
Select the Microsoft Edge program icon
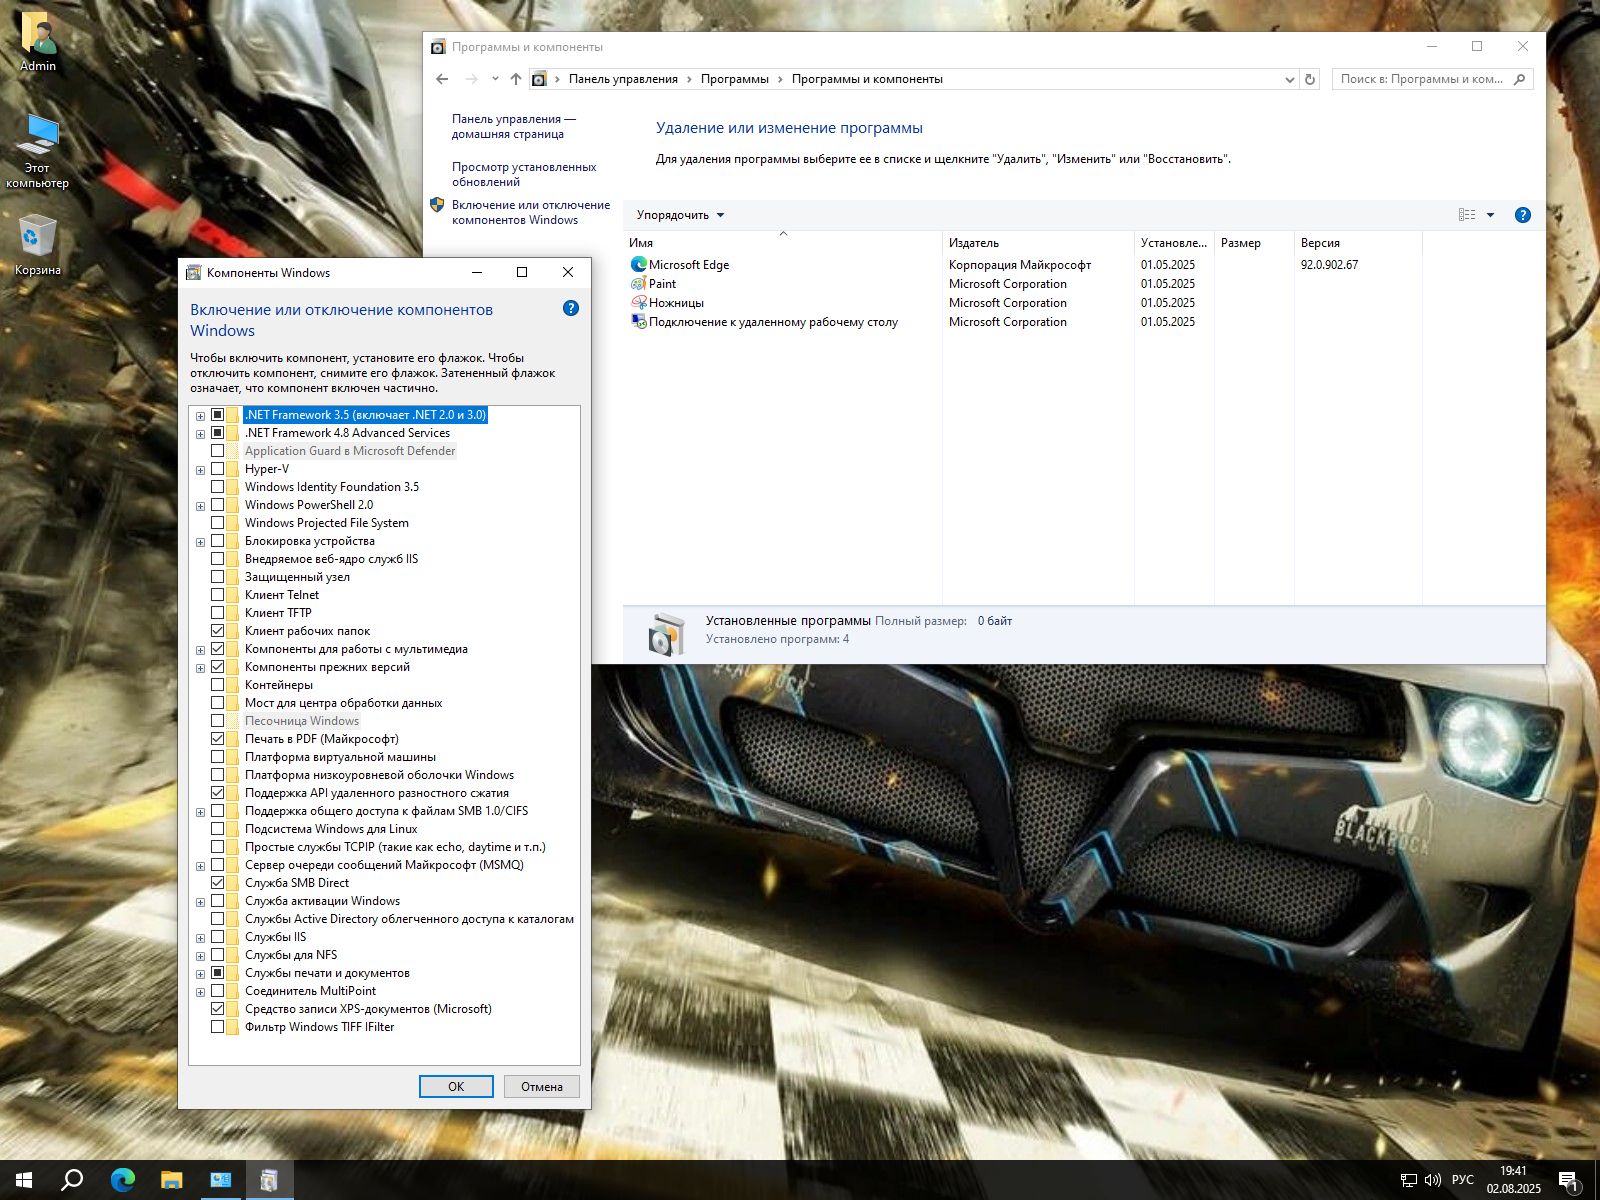[x=639, y=265]
